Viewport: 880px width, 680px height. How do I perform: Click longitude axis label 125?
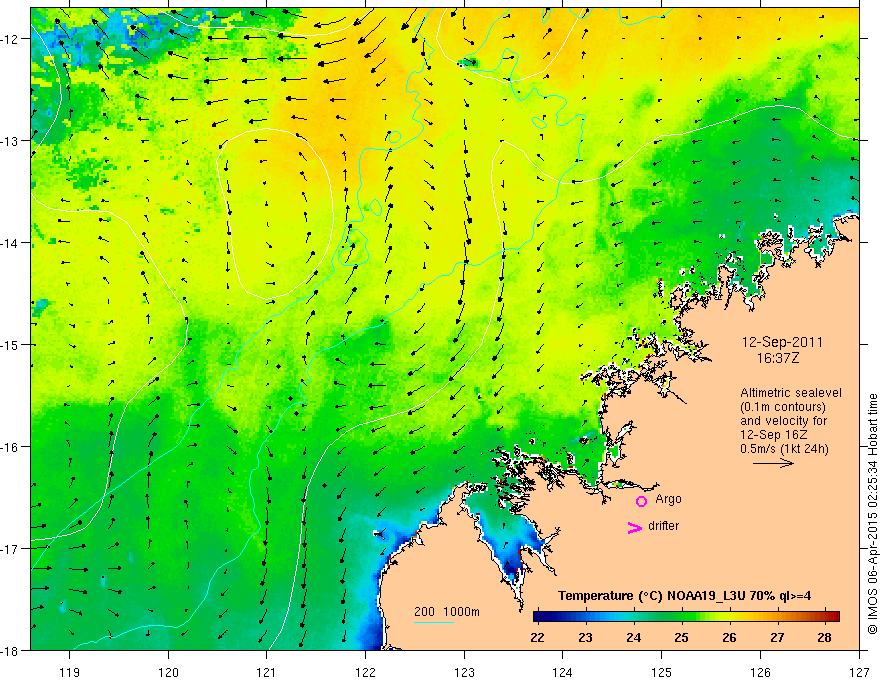tap(661, 672)
